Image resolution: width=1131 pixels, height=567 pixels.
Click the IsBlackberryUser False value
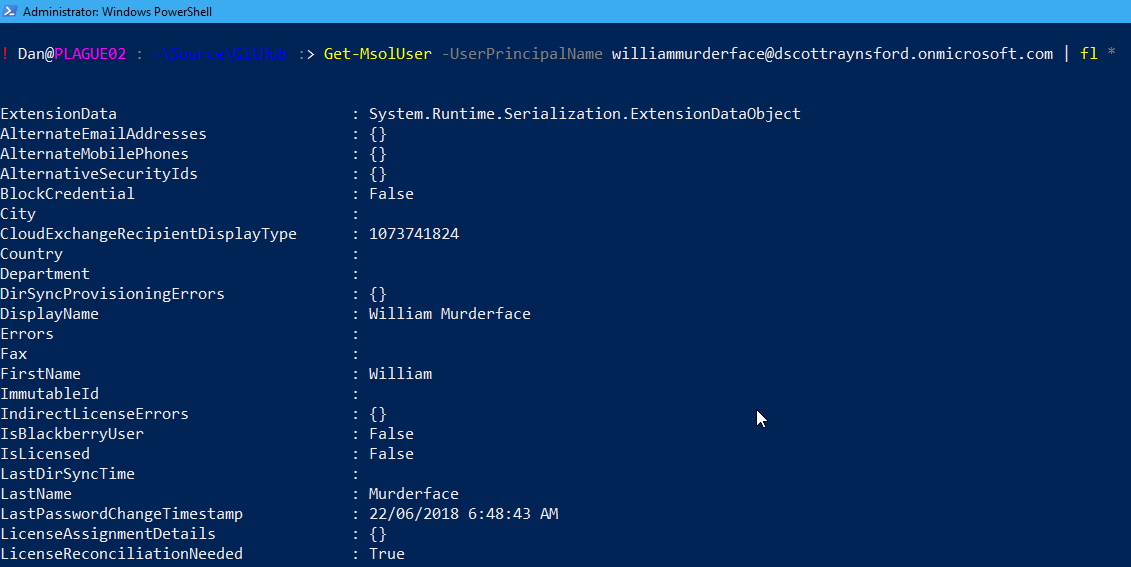(x=391, y=434)
